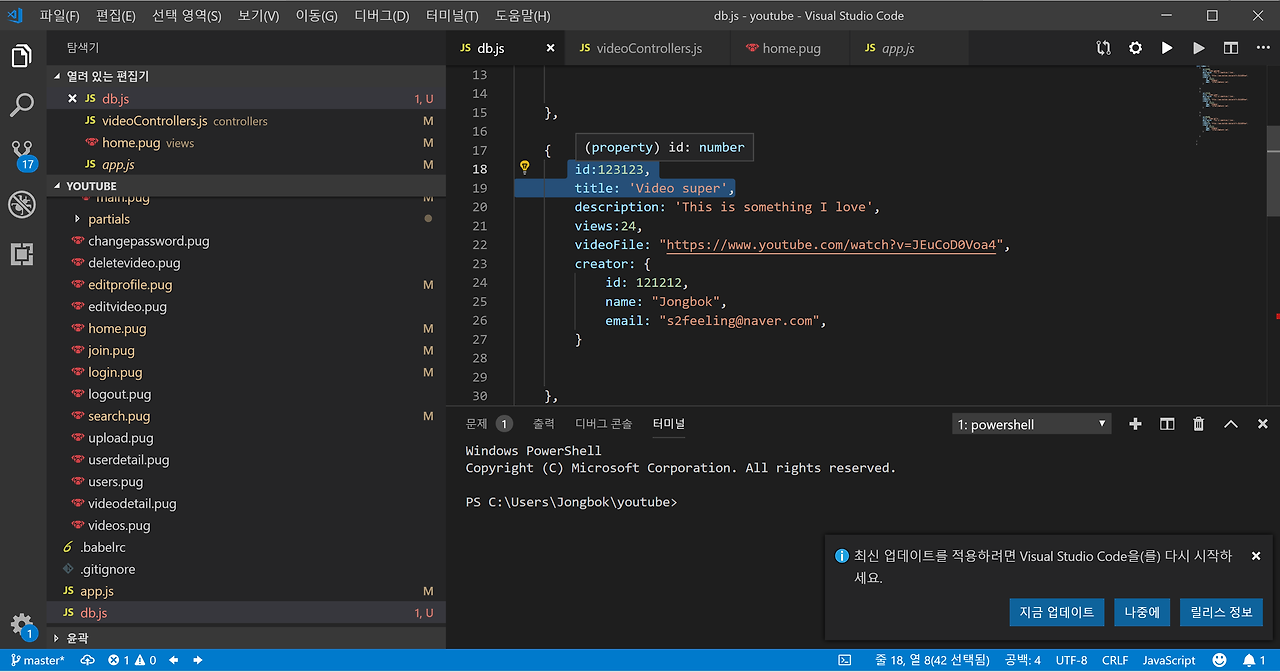Switch to the videoControllers.js tab
The width and height of the screenshot is (1280, 672).
click(x=649, y=48)
